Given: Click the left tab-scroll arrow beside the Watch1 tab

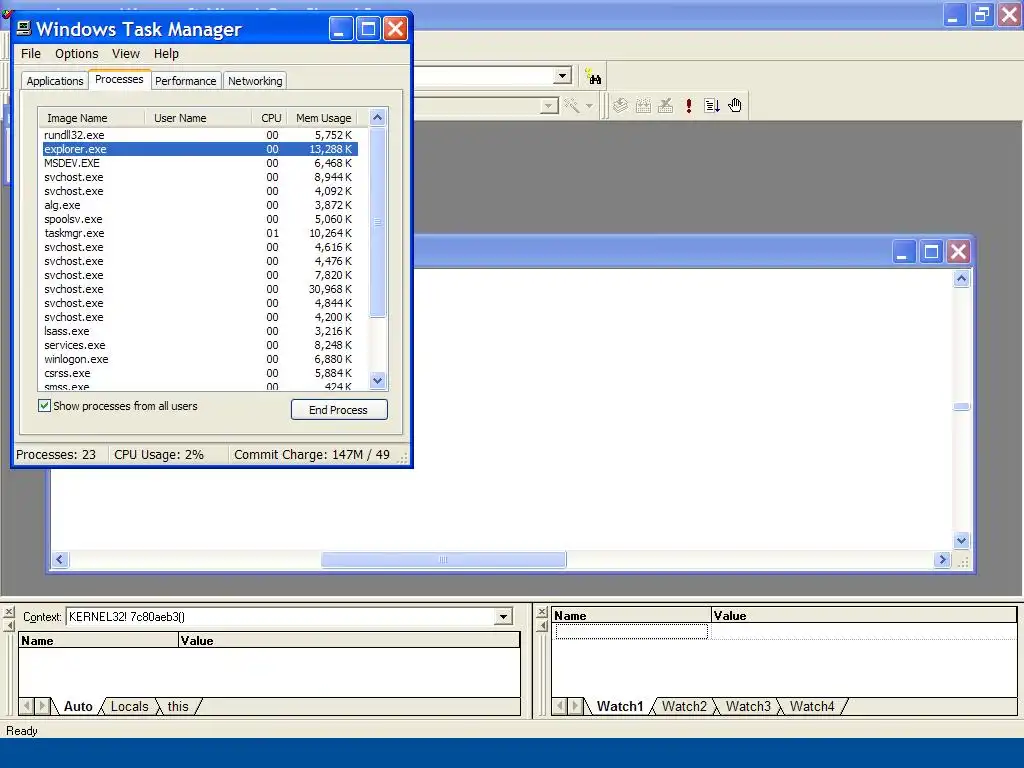Looking at the screenshot, I should 560,706.
